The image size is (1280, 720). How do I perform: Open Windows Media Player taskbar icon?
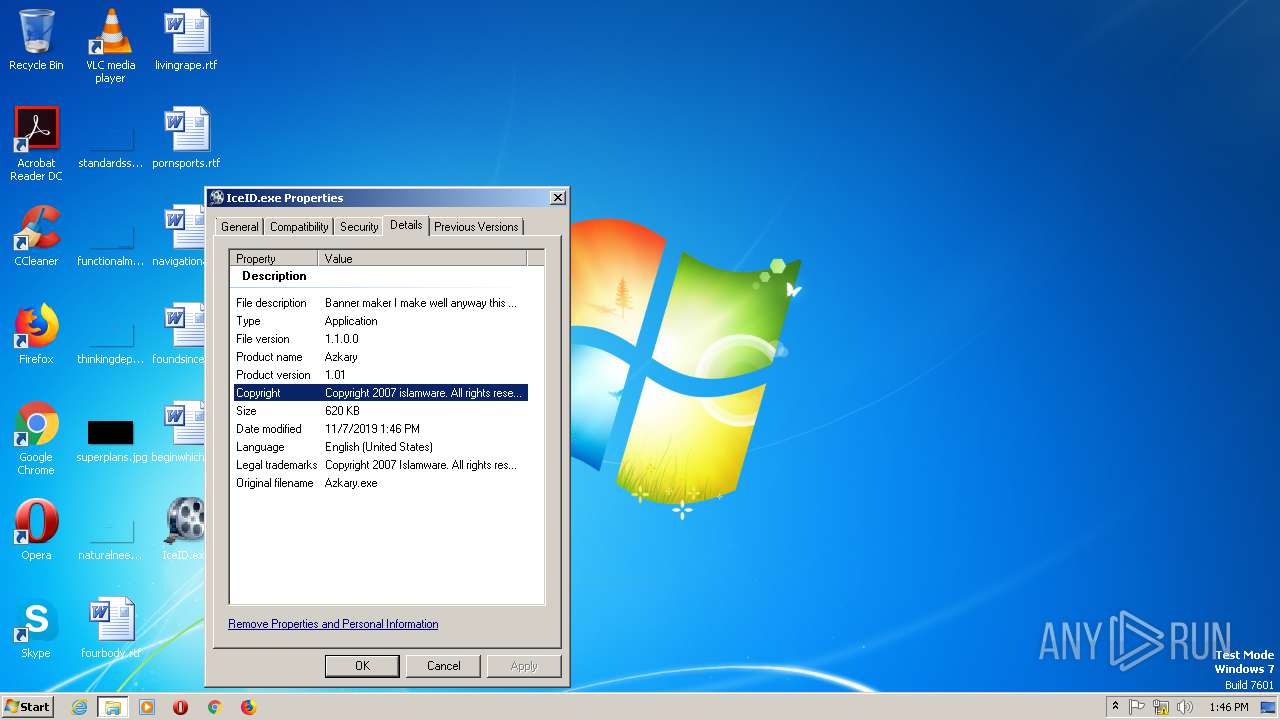[147, 707]
